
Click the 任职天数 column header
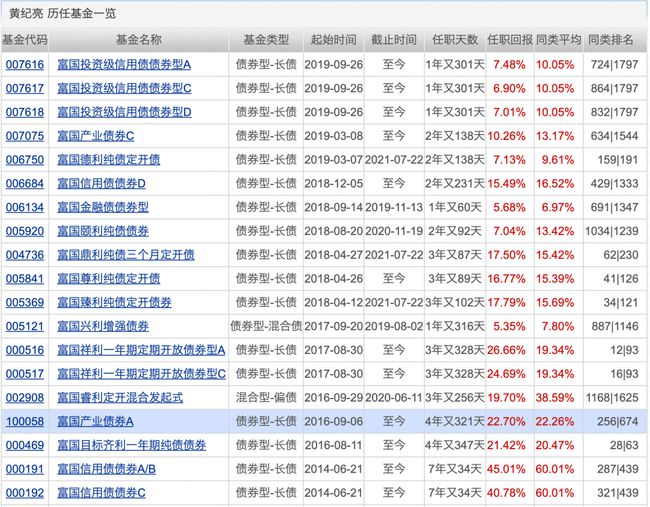455,40
